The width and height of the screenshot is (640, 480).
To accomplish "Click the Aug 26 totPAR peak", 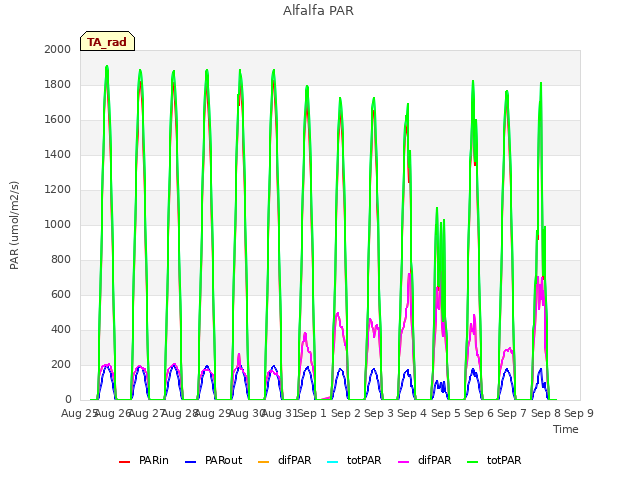I will coord(107,67).
